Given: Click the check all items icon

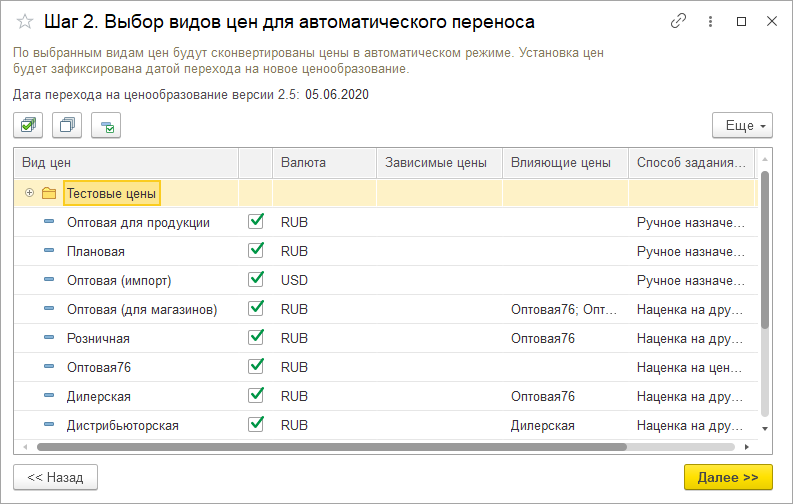Looking at the screenshot, I should tap(28, 125).
